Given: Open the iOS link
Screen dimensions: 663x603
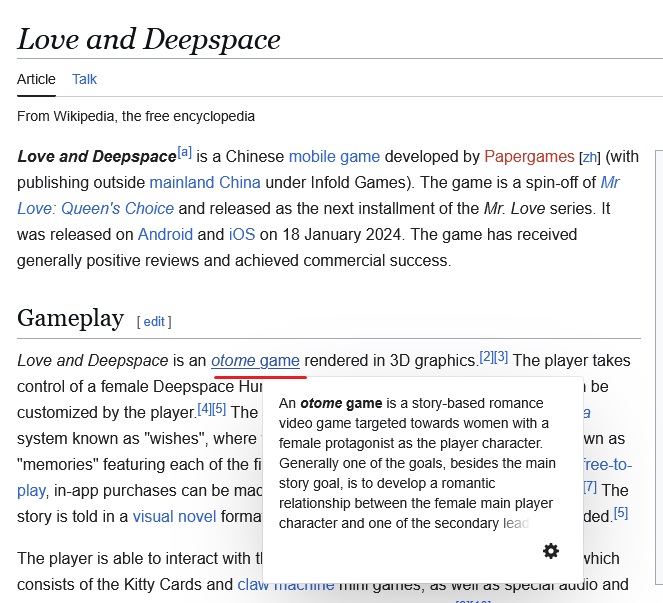Looking at the screenshot, I should point(242,234).
